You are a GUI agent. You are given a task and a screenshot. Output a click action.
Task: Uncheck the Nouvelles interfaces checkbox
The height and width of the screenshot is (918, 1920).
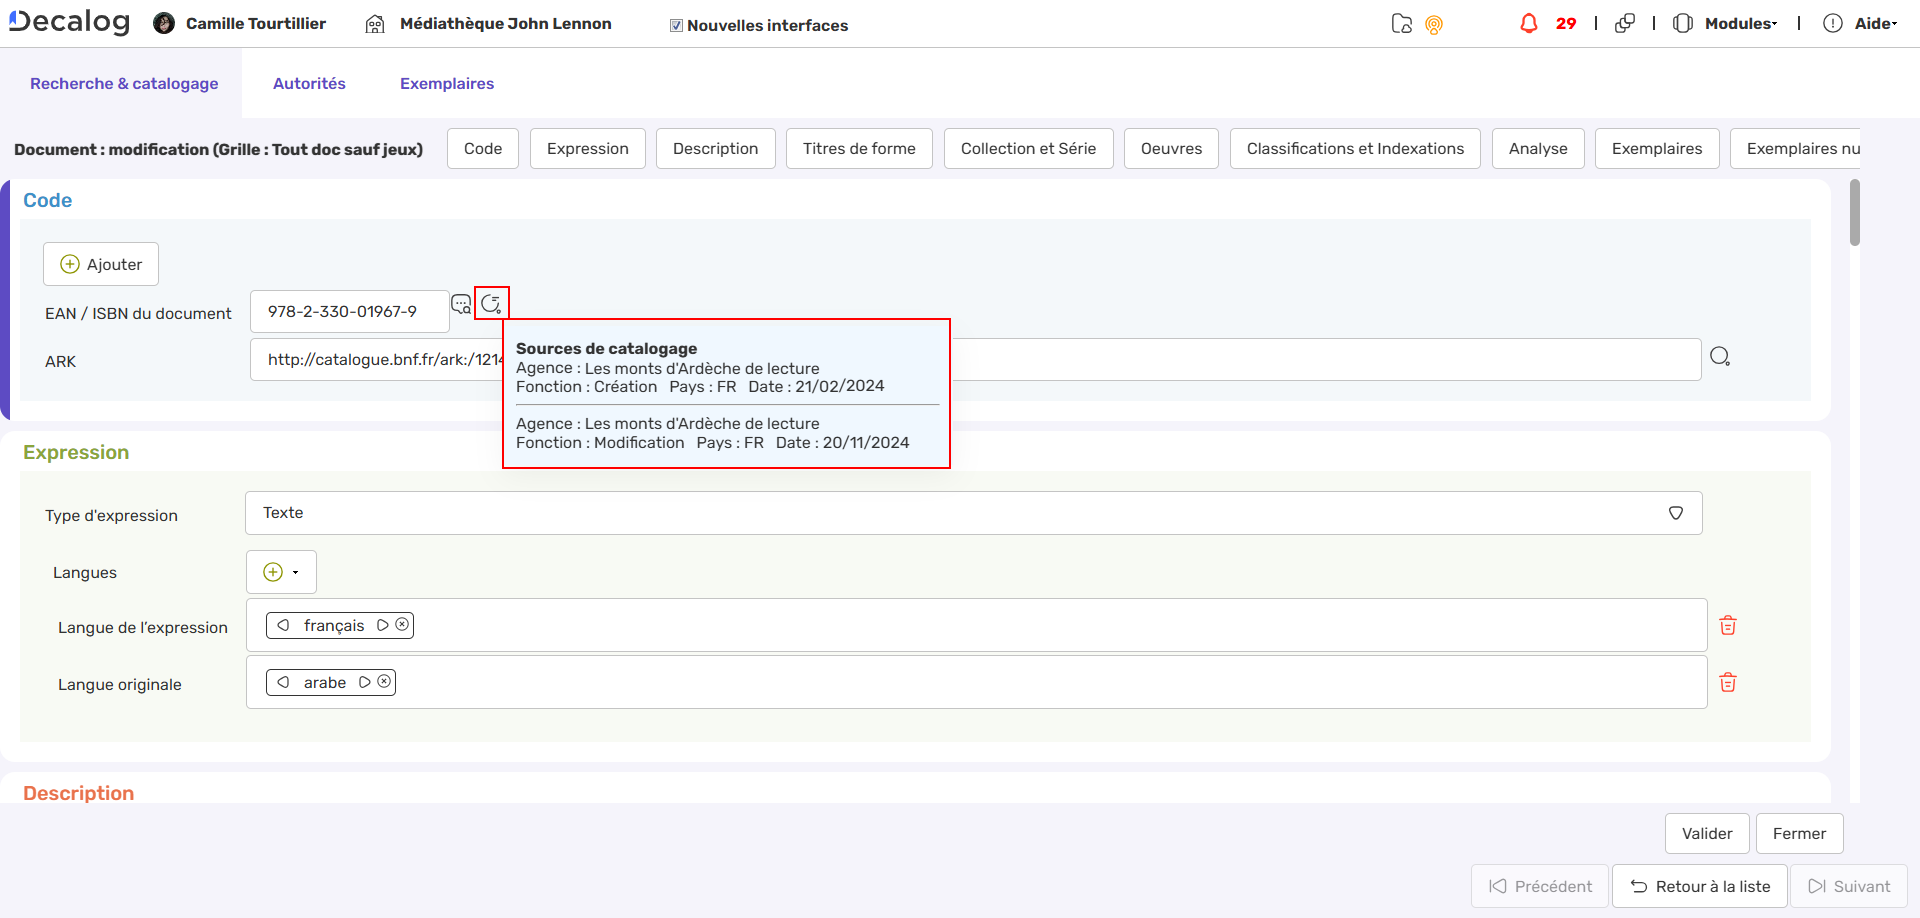click(x=676, y=25)
